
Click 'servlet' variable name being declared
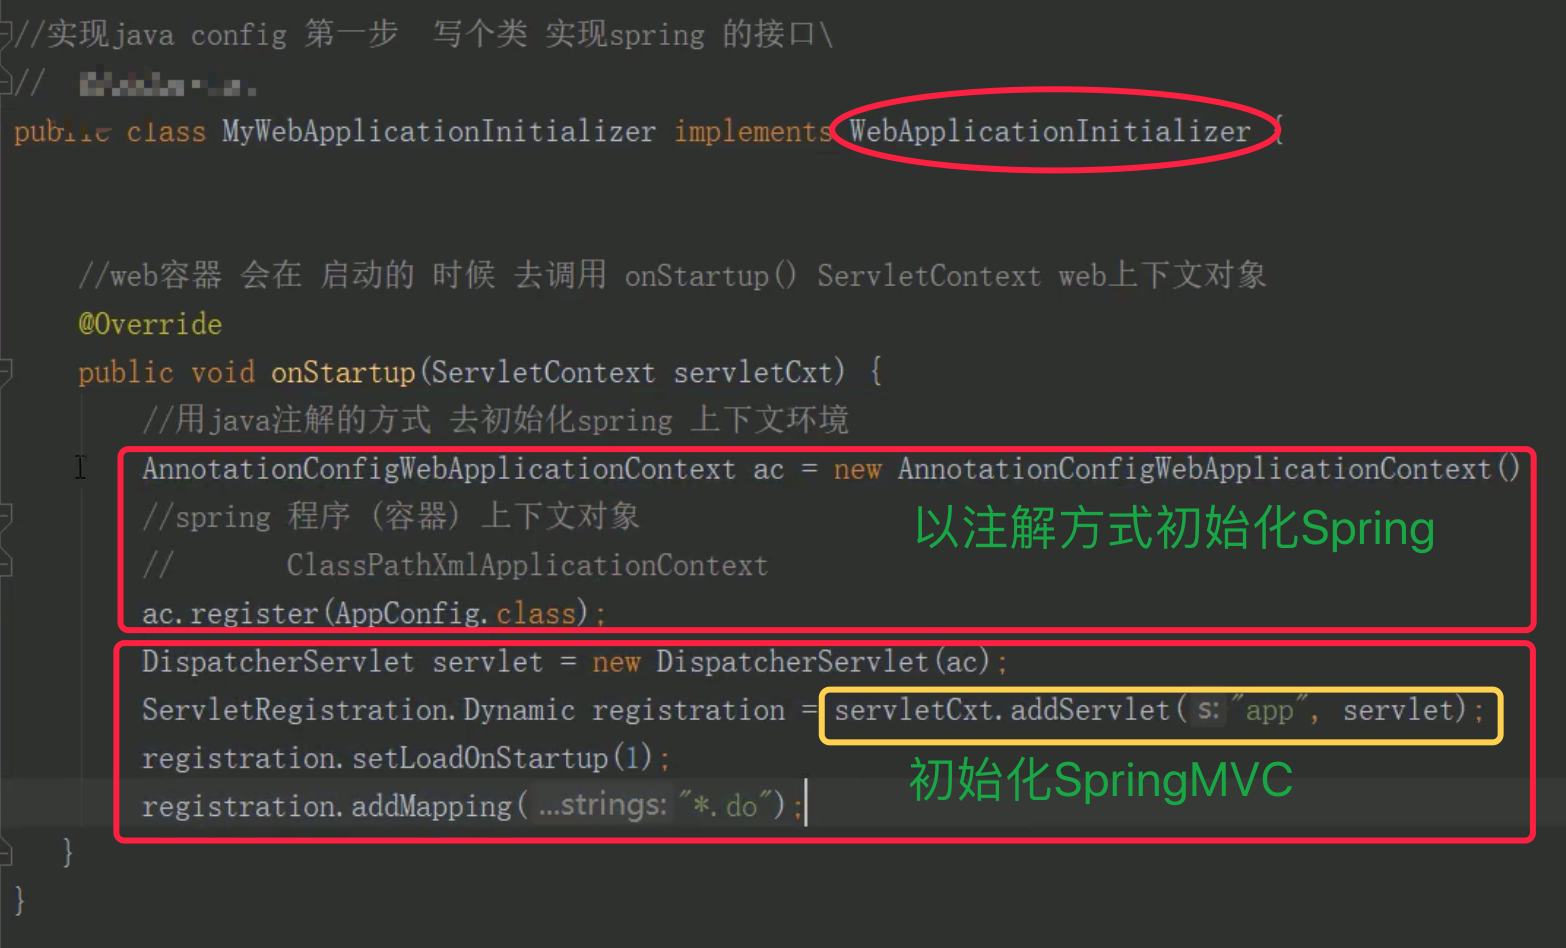488,661
